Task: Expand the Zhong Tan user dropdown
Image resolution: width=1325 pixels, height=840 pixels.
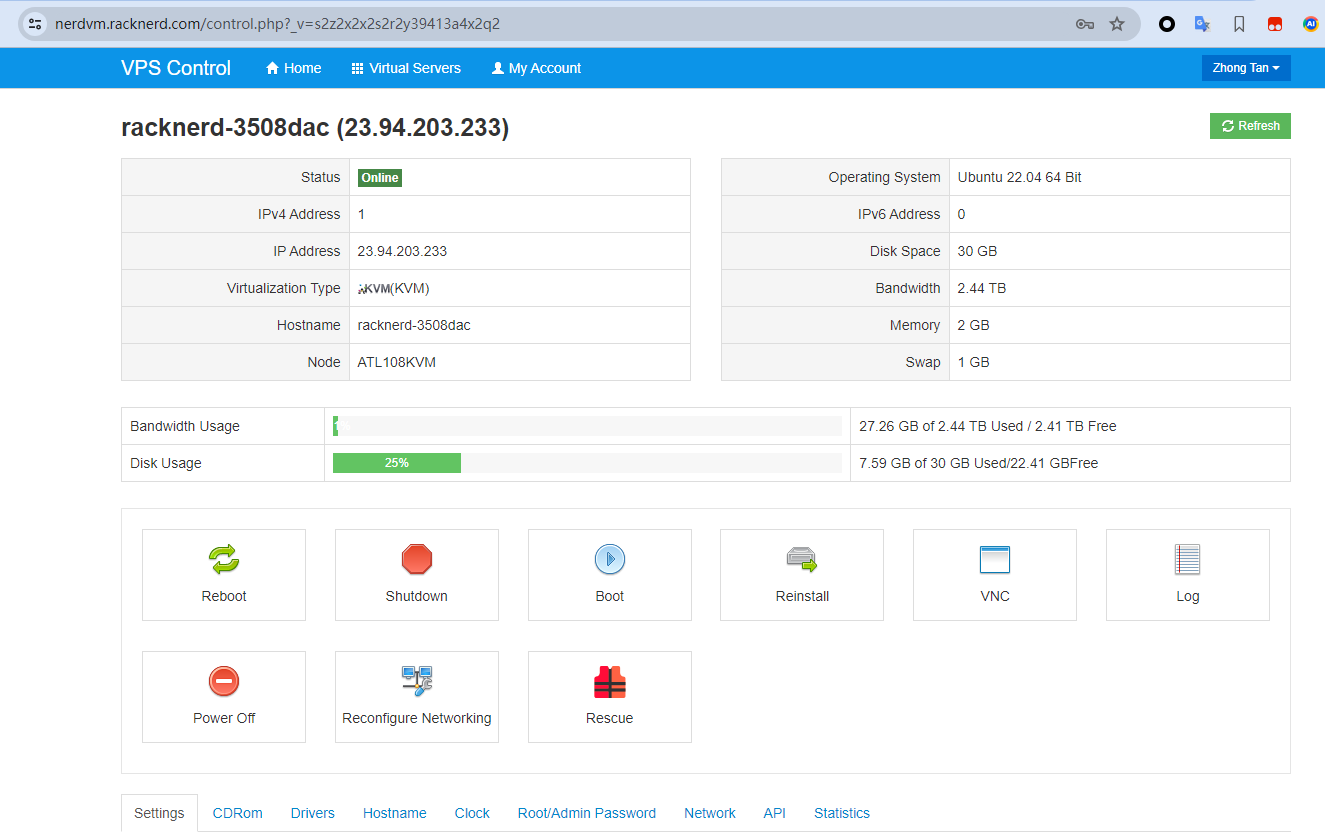Action: [1246, 68]
